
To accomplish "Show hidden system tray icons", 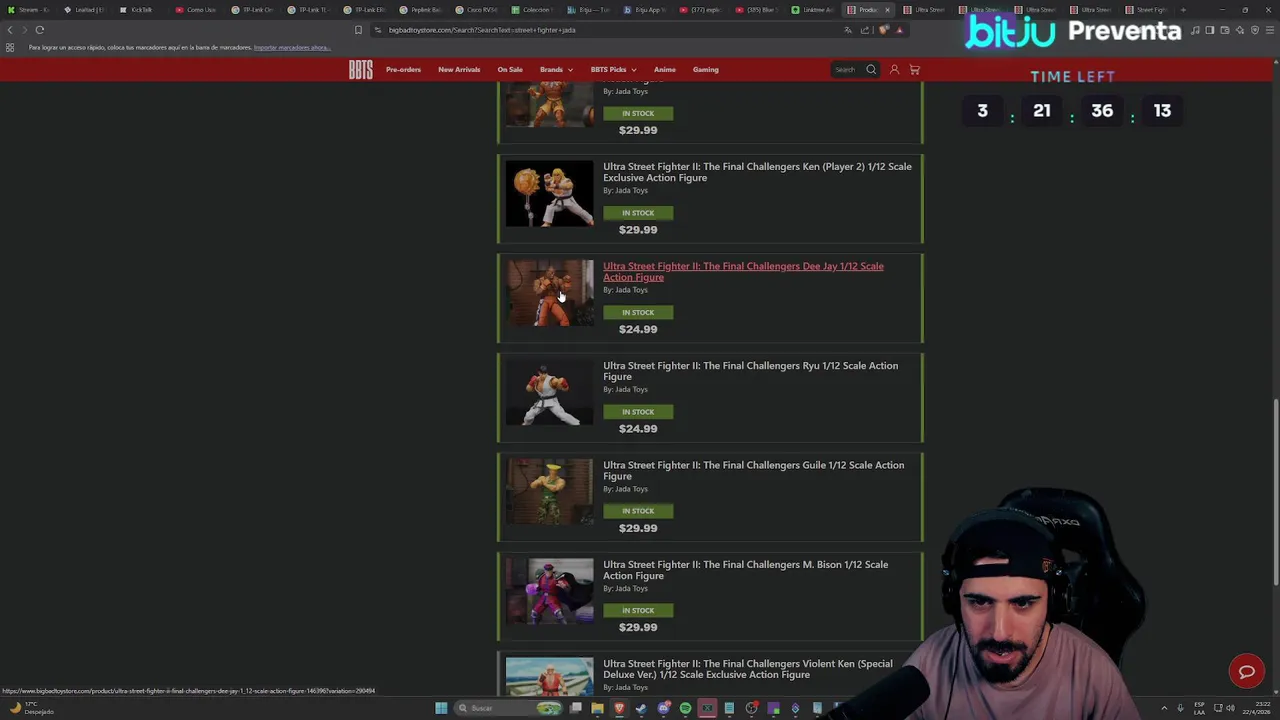I will (x=1165, y=708).
